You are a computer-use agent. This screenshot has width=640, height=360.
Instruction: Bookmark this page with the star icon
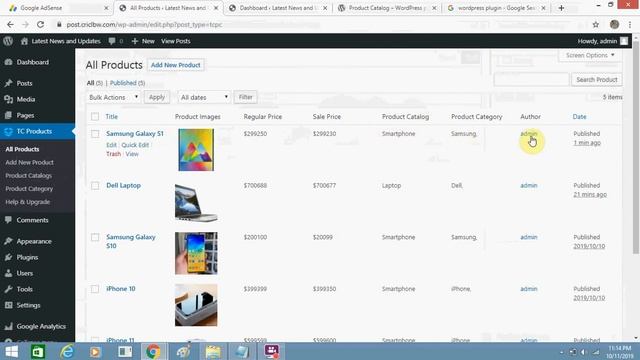tap(596, 24)
